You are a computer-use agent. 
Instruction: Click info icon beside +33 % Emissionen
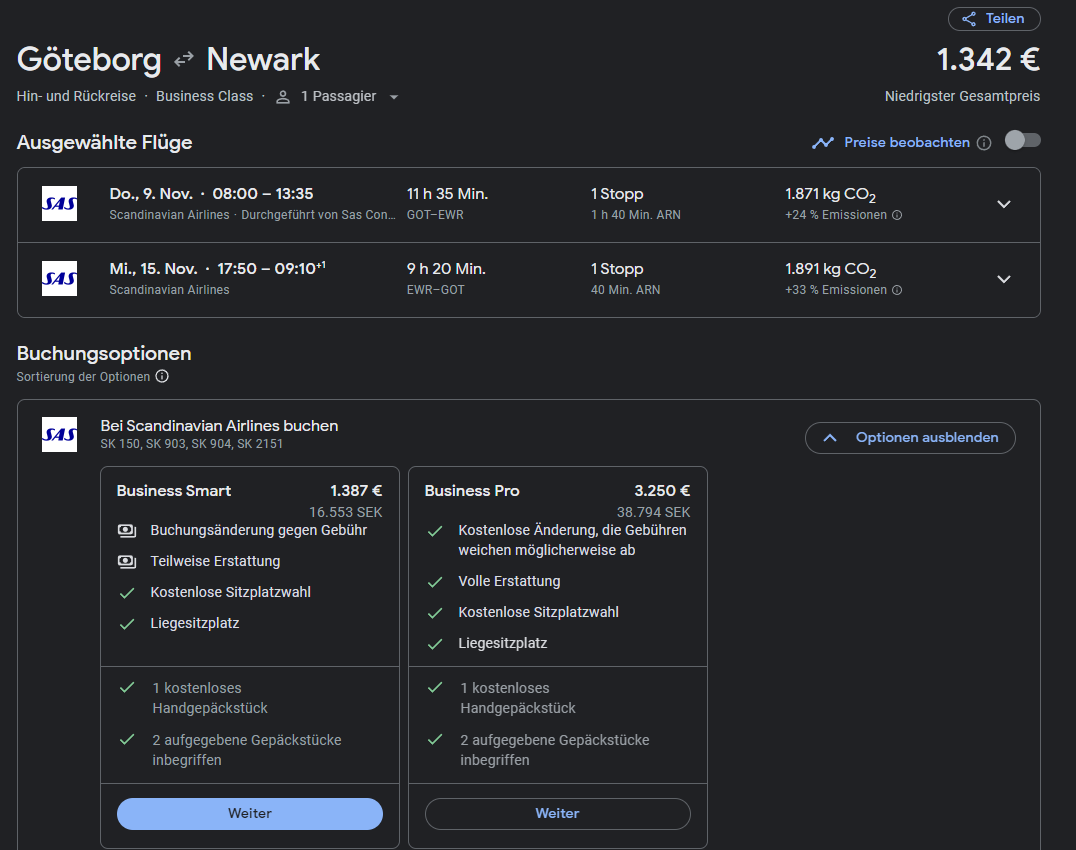(x=897, y=290)
